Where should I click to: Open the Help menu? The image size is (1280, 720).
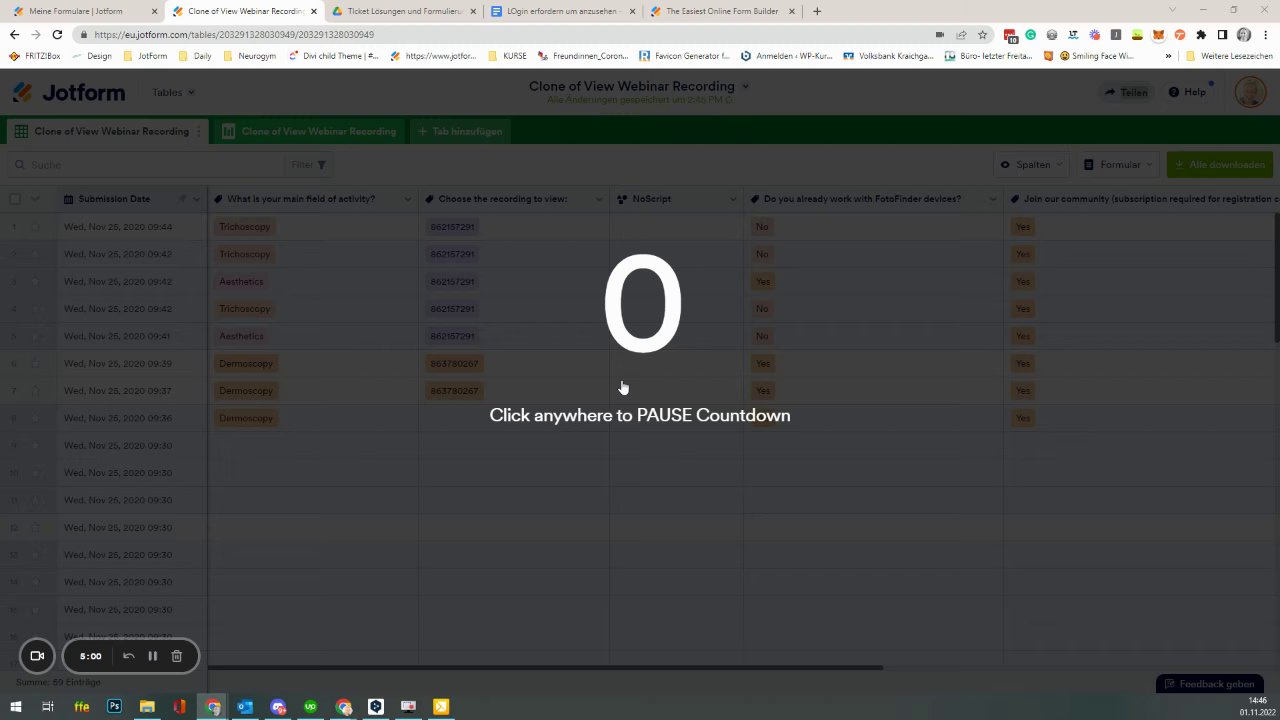point(1188,92)
